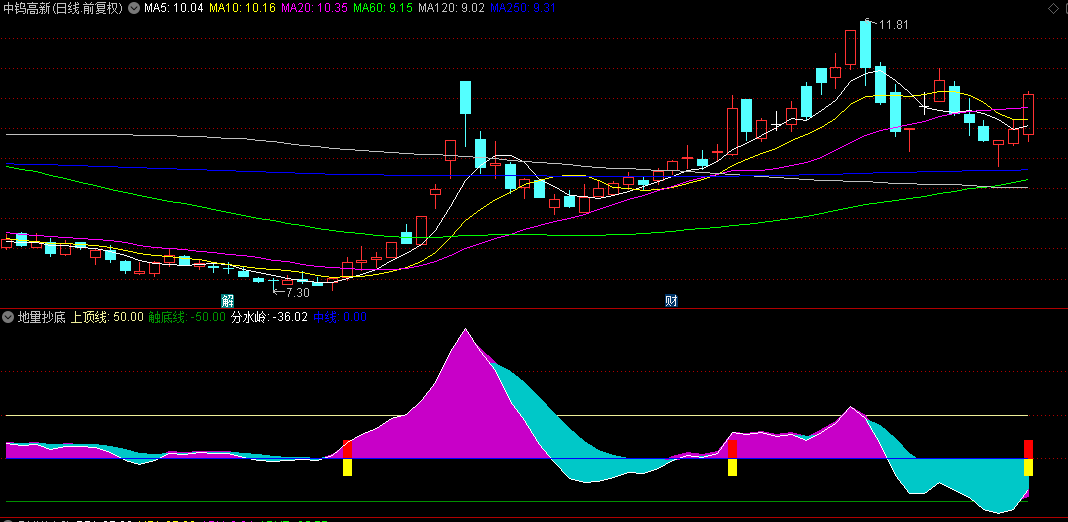The image size is (1068, 522).
Task: Click the 地量抄底 indicator name
Action: coord(42,317)
